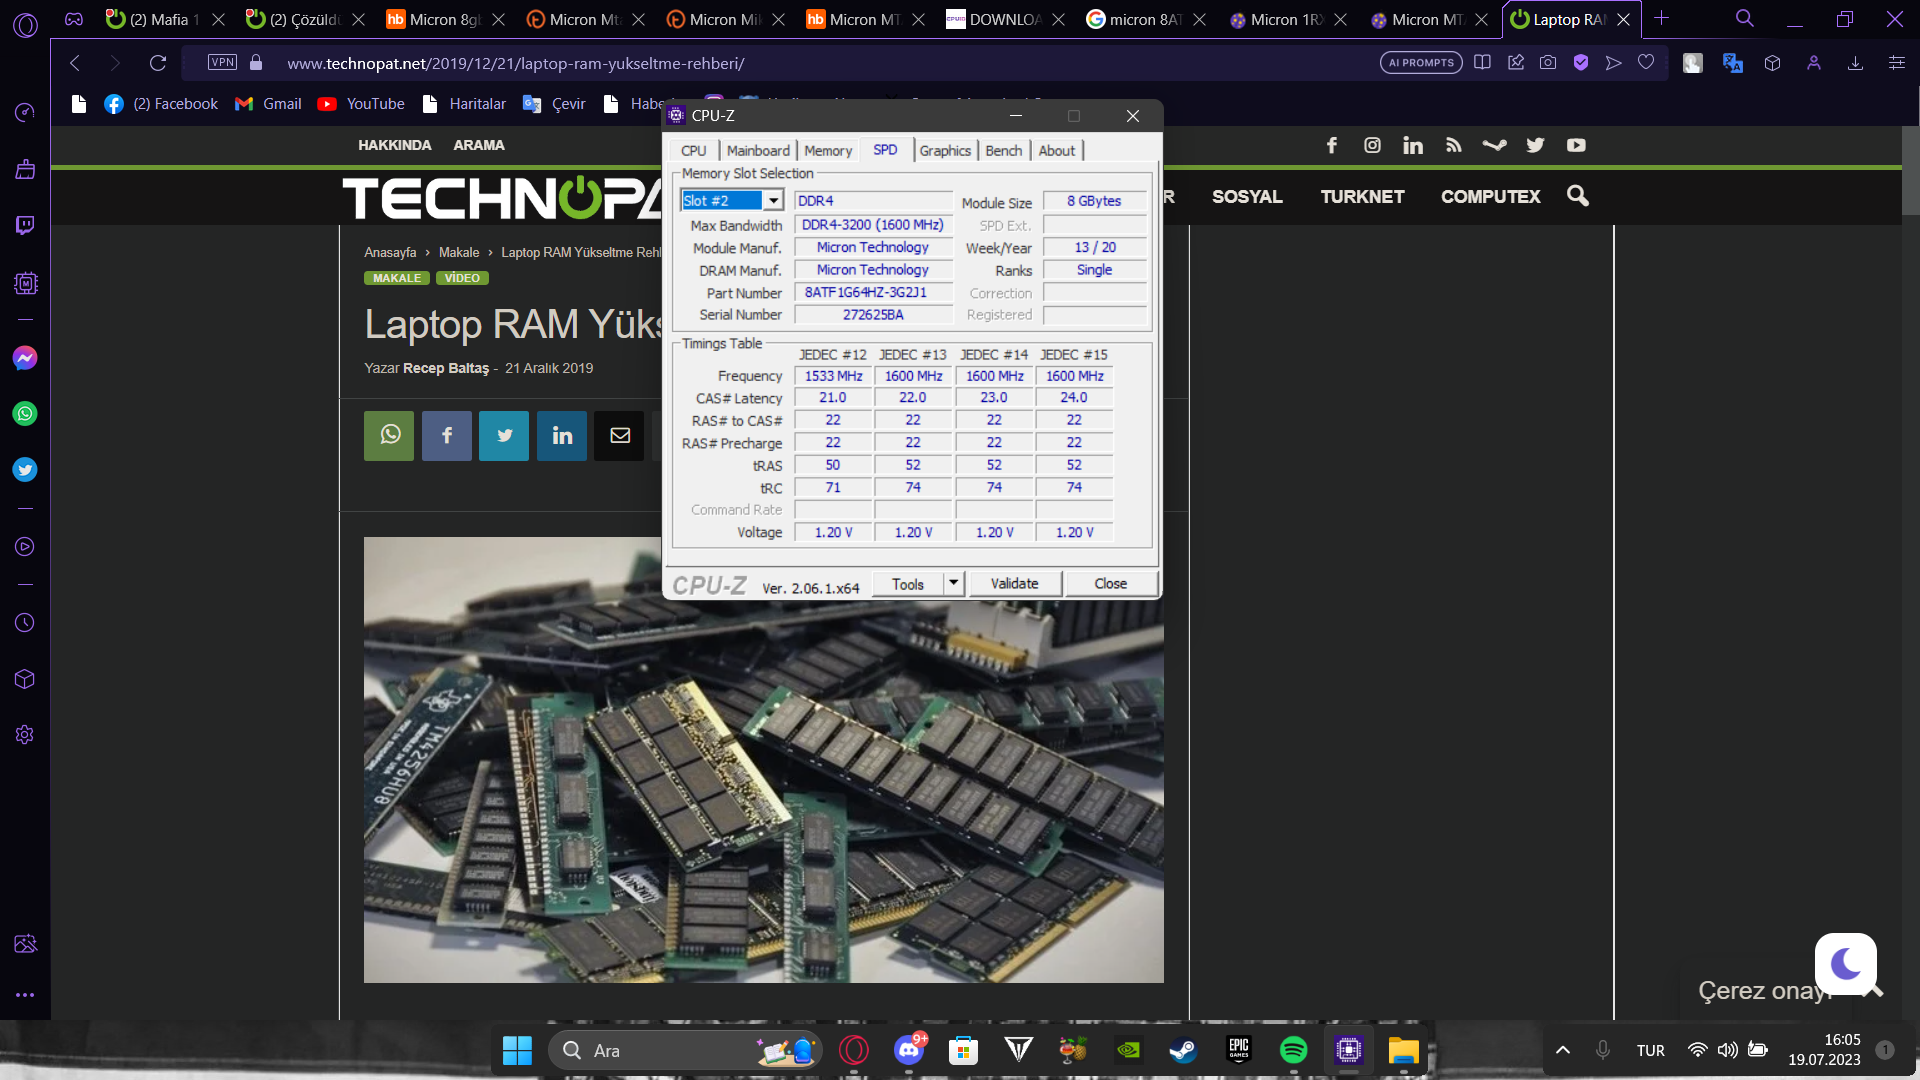
Task: Open the site's YouTube channel from the header icon
Action: coord(1576,145)
